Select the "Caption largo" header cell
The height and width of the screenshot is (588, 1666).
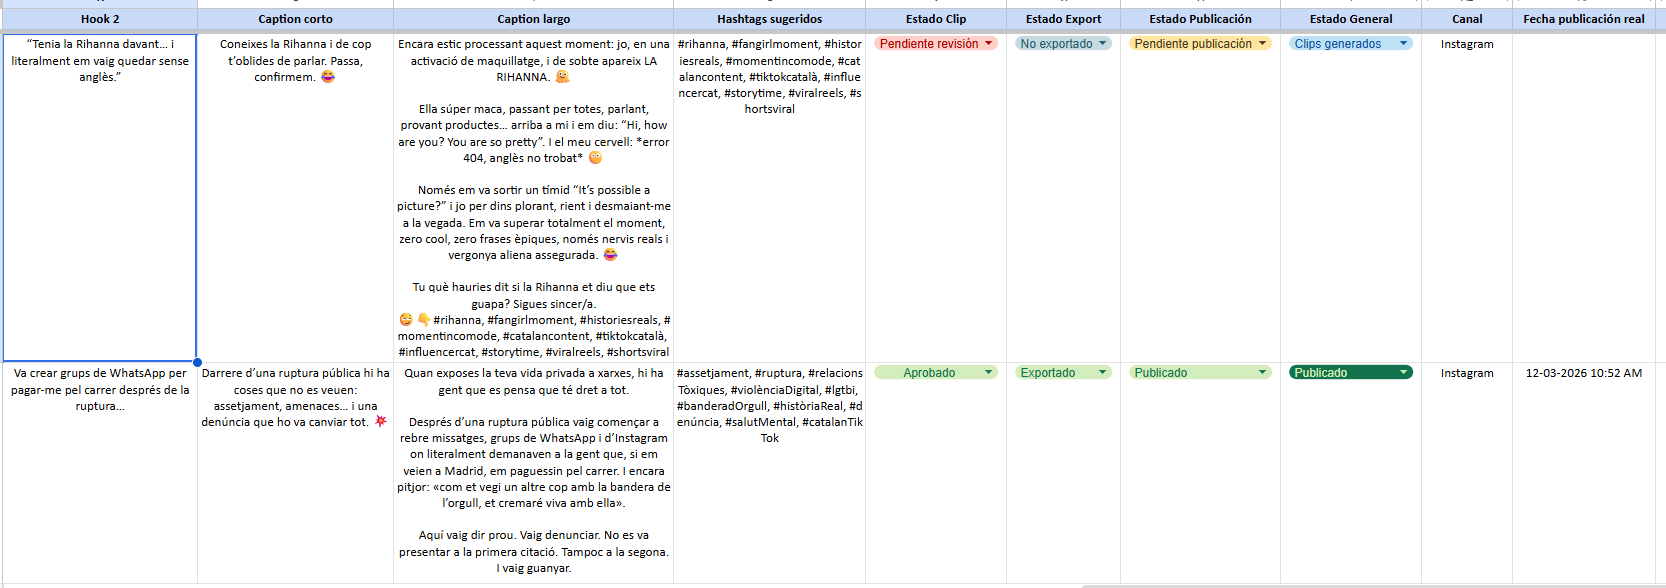(533, 19)
